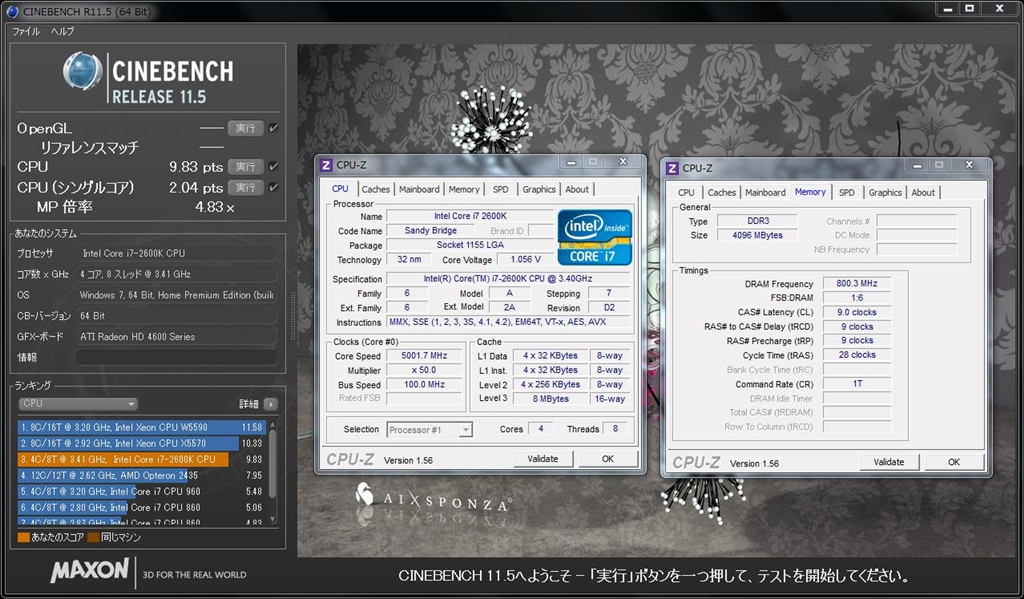Maximize the Cinebench main window
1024x599 pixels.
970,8
